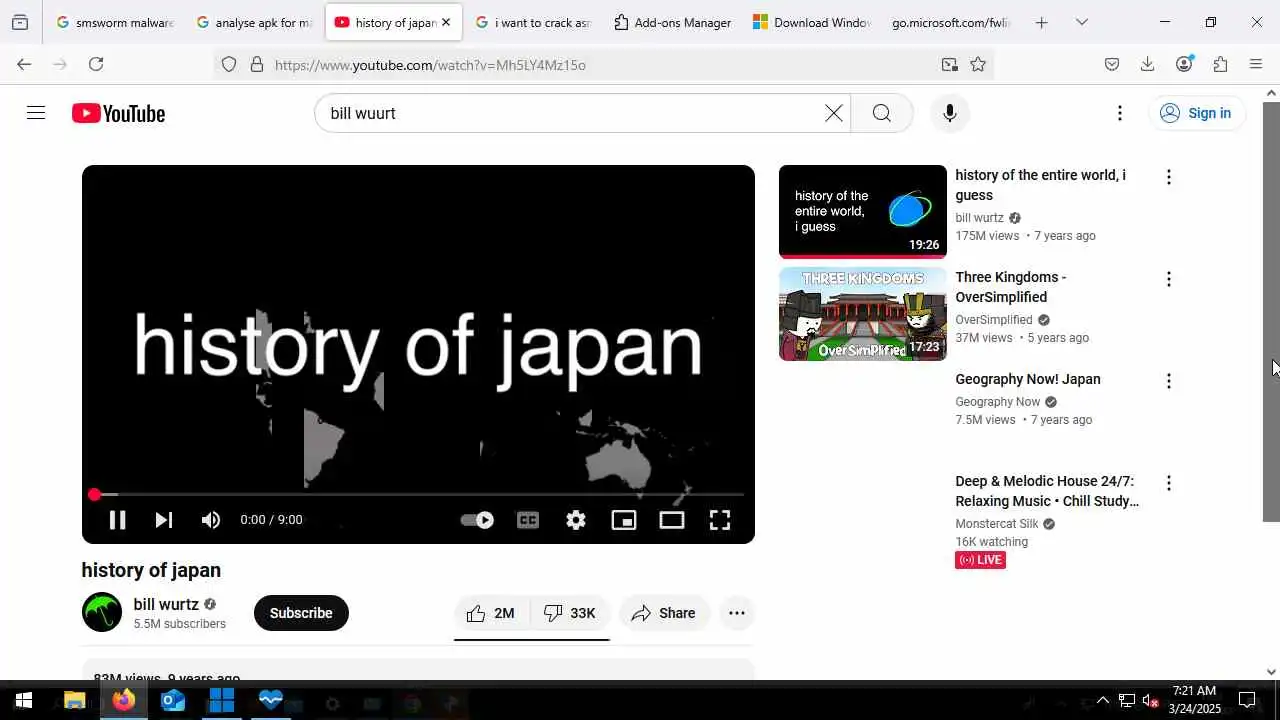Viewport: 1280px width, 720px height.
Task: Reload the current page
Action: (96, 64)
